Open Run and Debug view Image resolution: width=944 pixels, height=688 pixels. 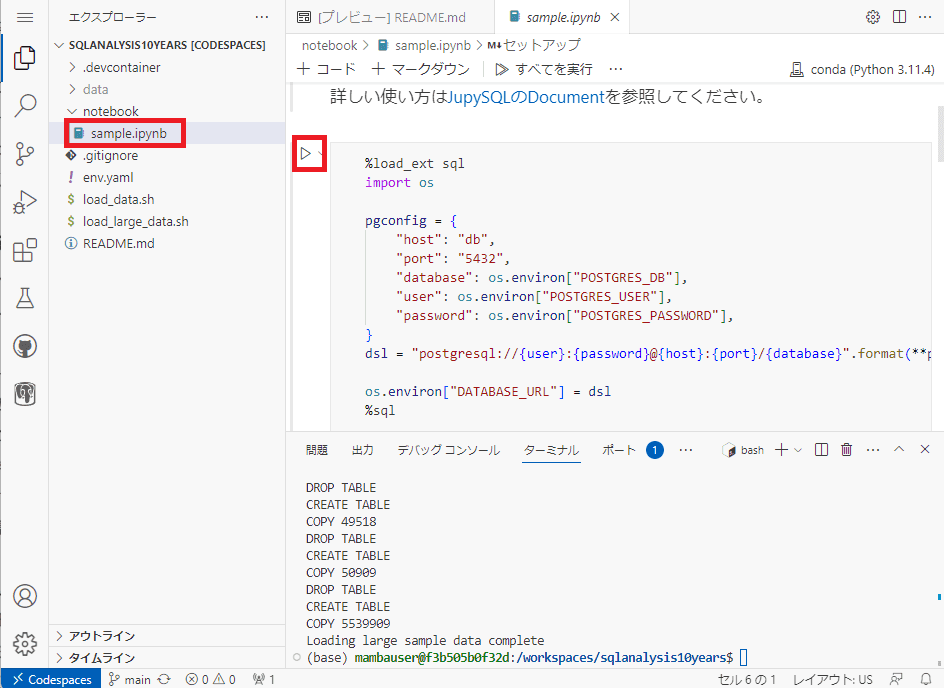tap(25, 202)
